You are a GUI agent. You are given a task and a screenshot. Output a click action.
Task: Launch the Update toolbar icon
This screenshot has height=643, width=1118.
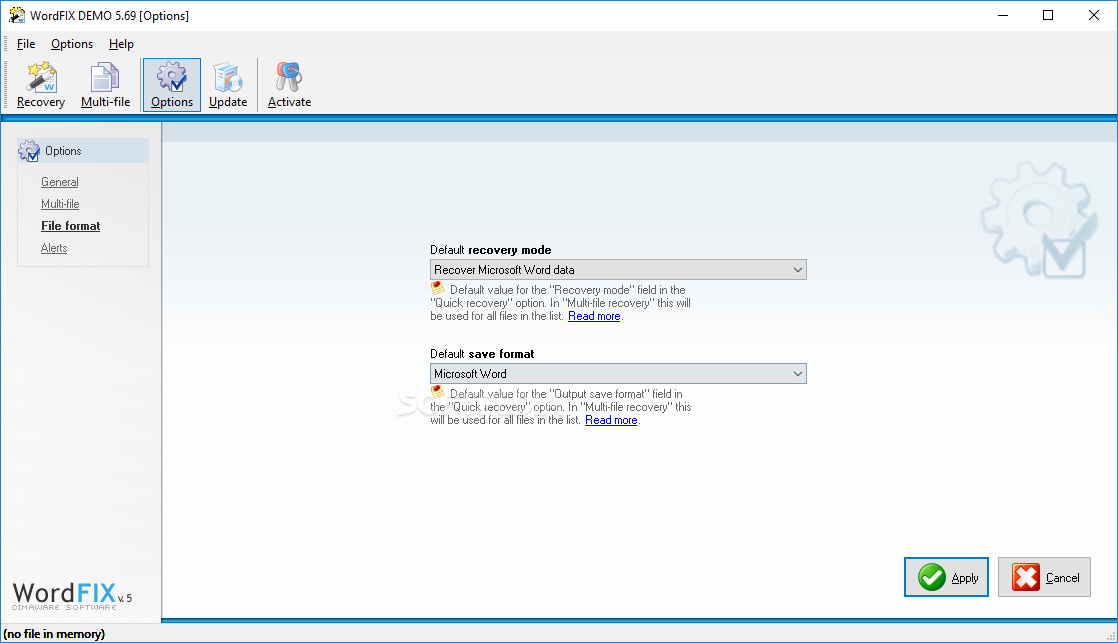click(x=228, y=85)
